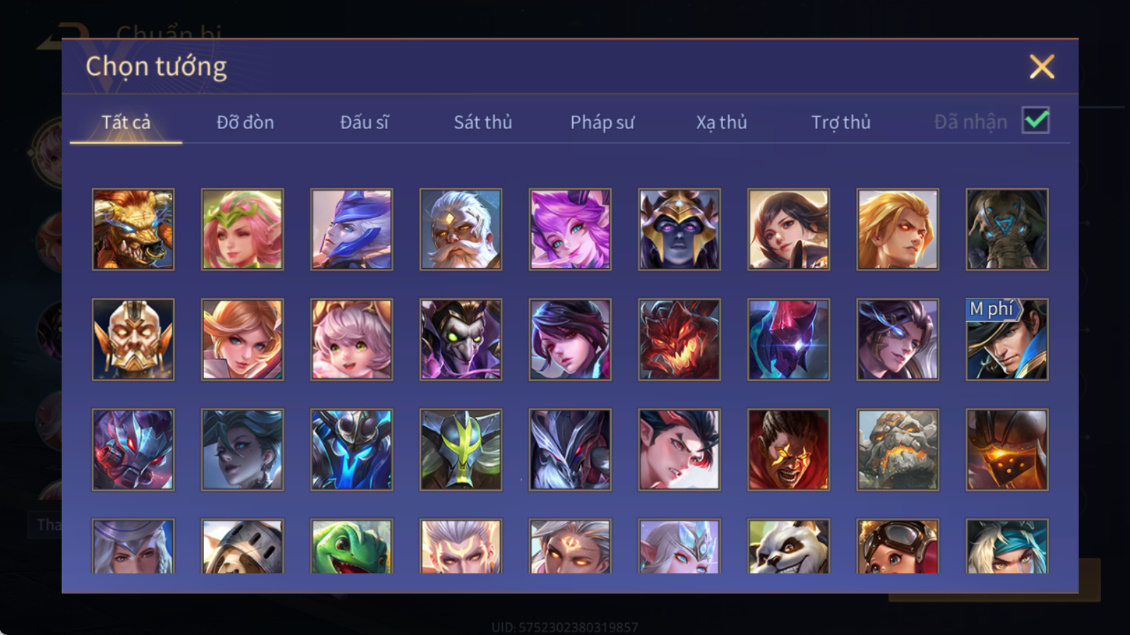Screen dimensions: 1130x635
Task: Choose the green chameleon hero portrait
Action: coord(352,546)
